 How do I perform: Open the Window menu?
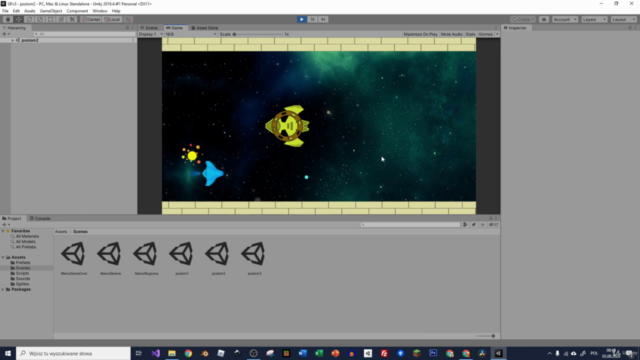point(100,11)
